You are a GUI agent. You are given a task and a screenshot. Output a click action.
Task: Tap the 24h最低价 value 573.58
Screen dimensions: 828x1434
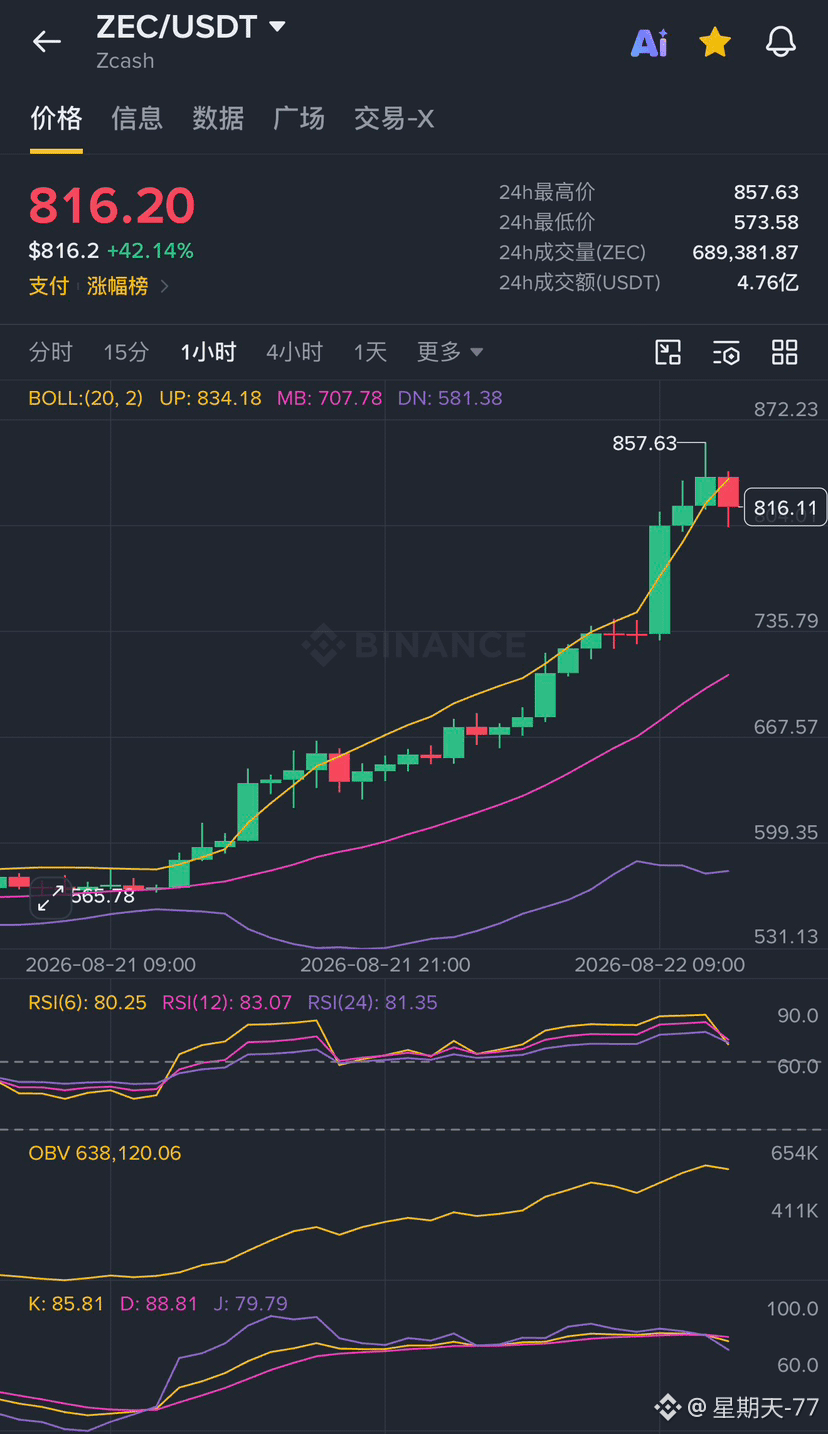click(766, 222)
